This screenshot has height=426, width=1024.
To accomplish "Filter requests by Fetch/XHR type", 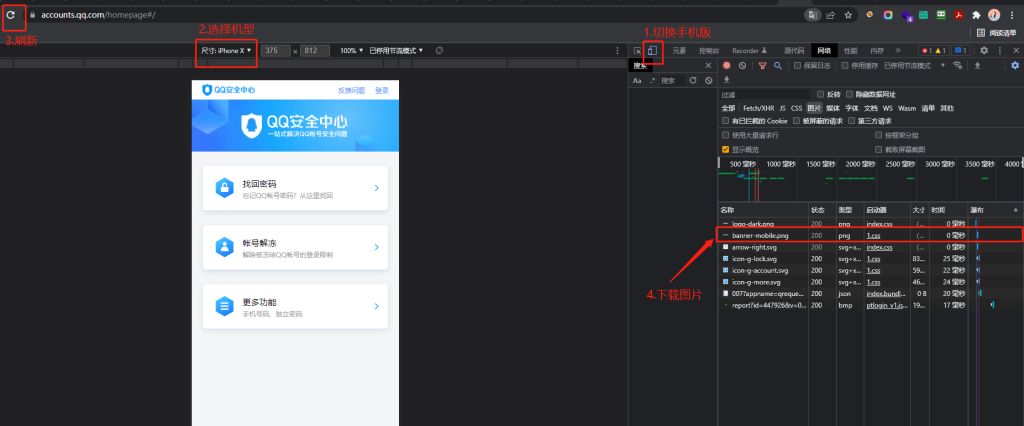I will pyautogui.click(x=757, y=108).
